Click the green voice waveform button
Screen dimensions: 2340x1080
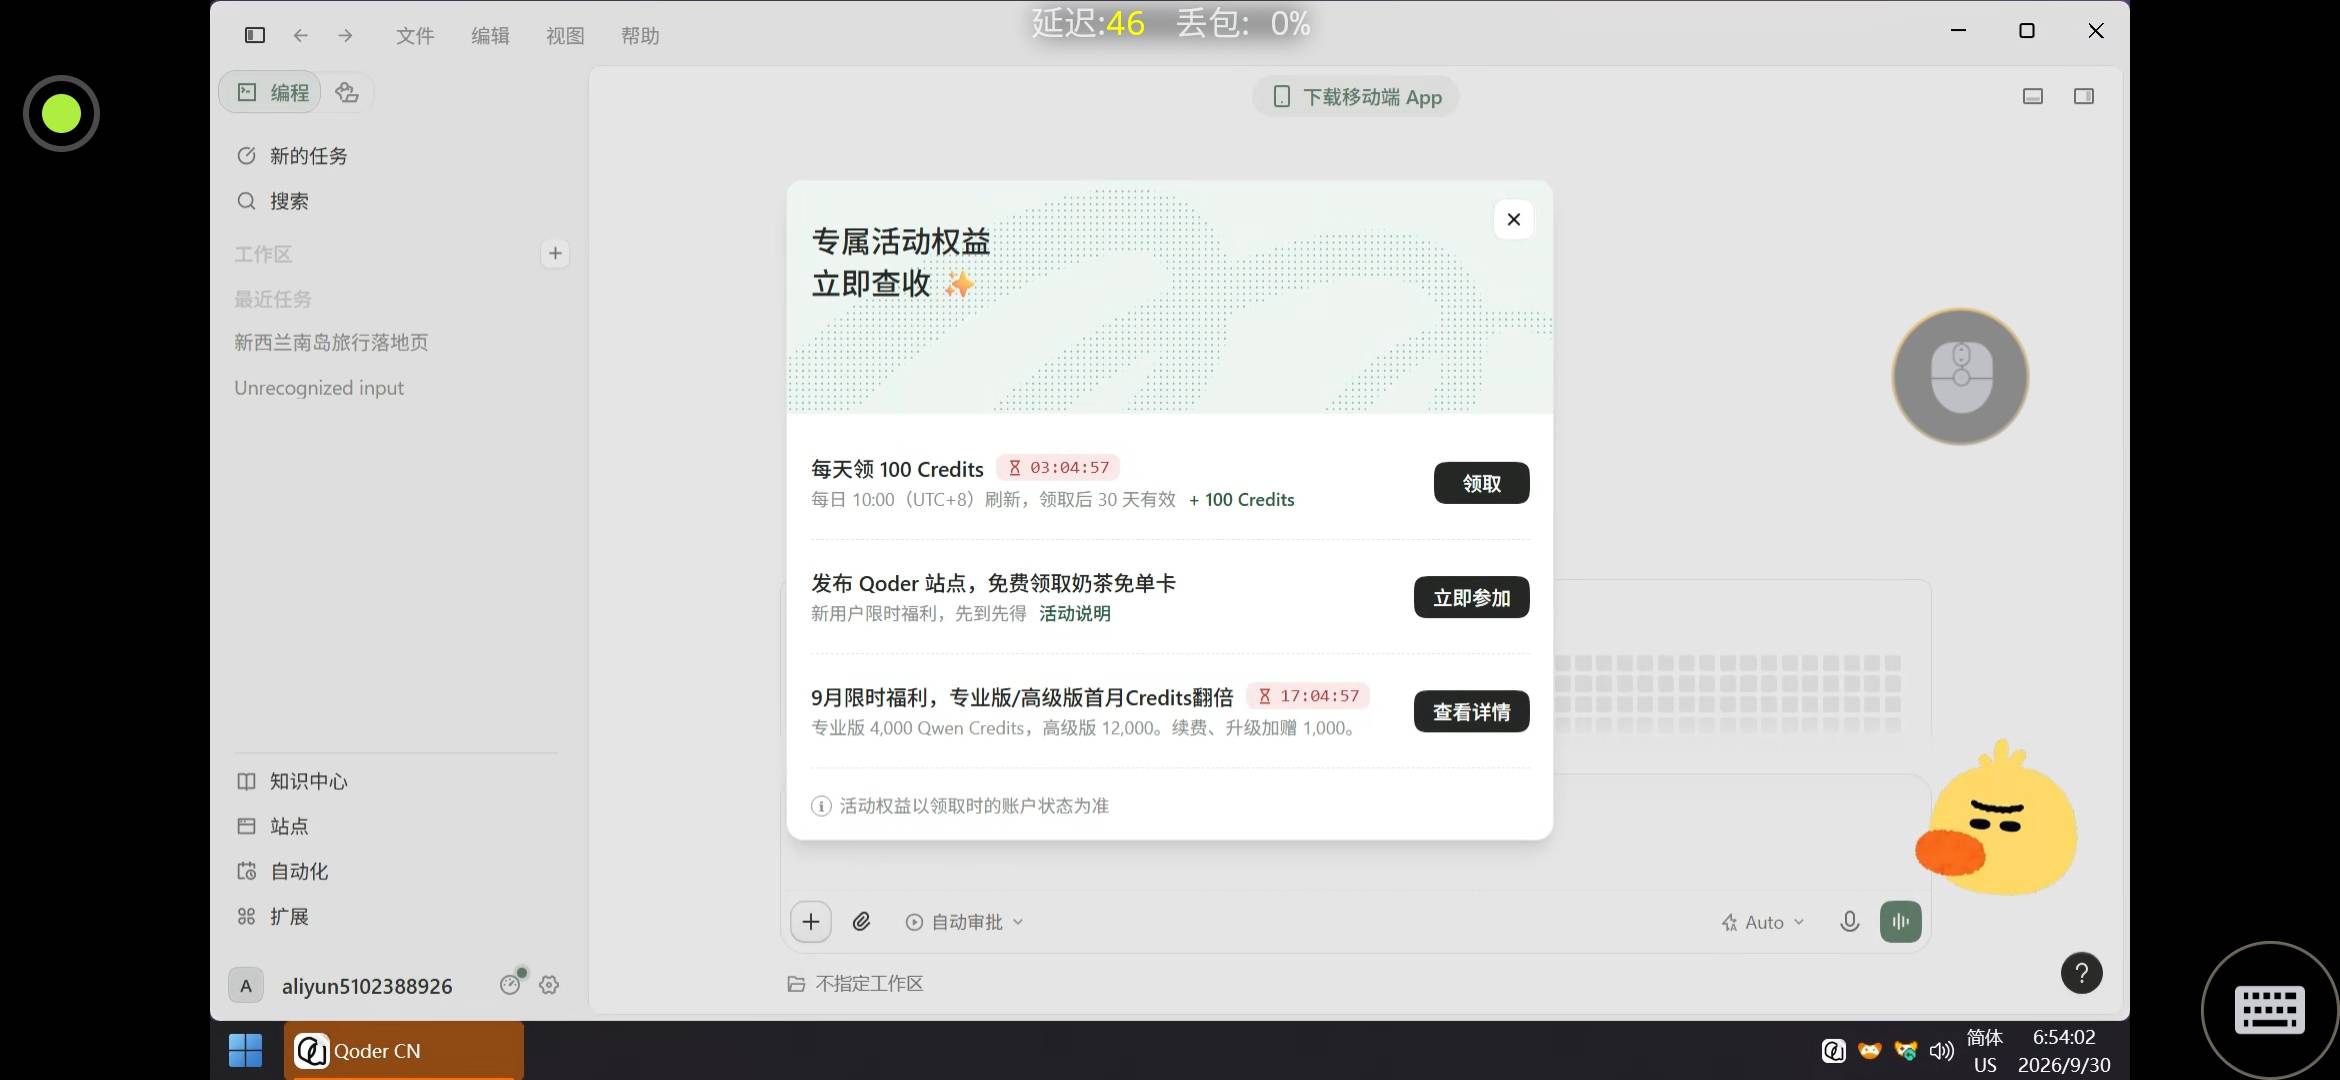(x=1901, y=922)
